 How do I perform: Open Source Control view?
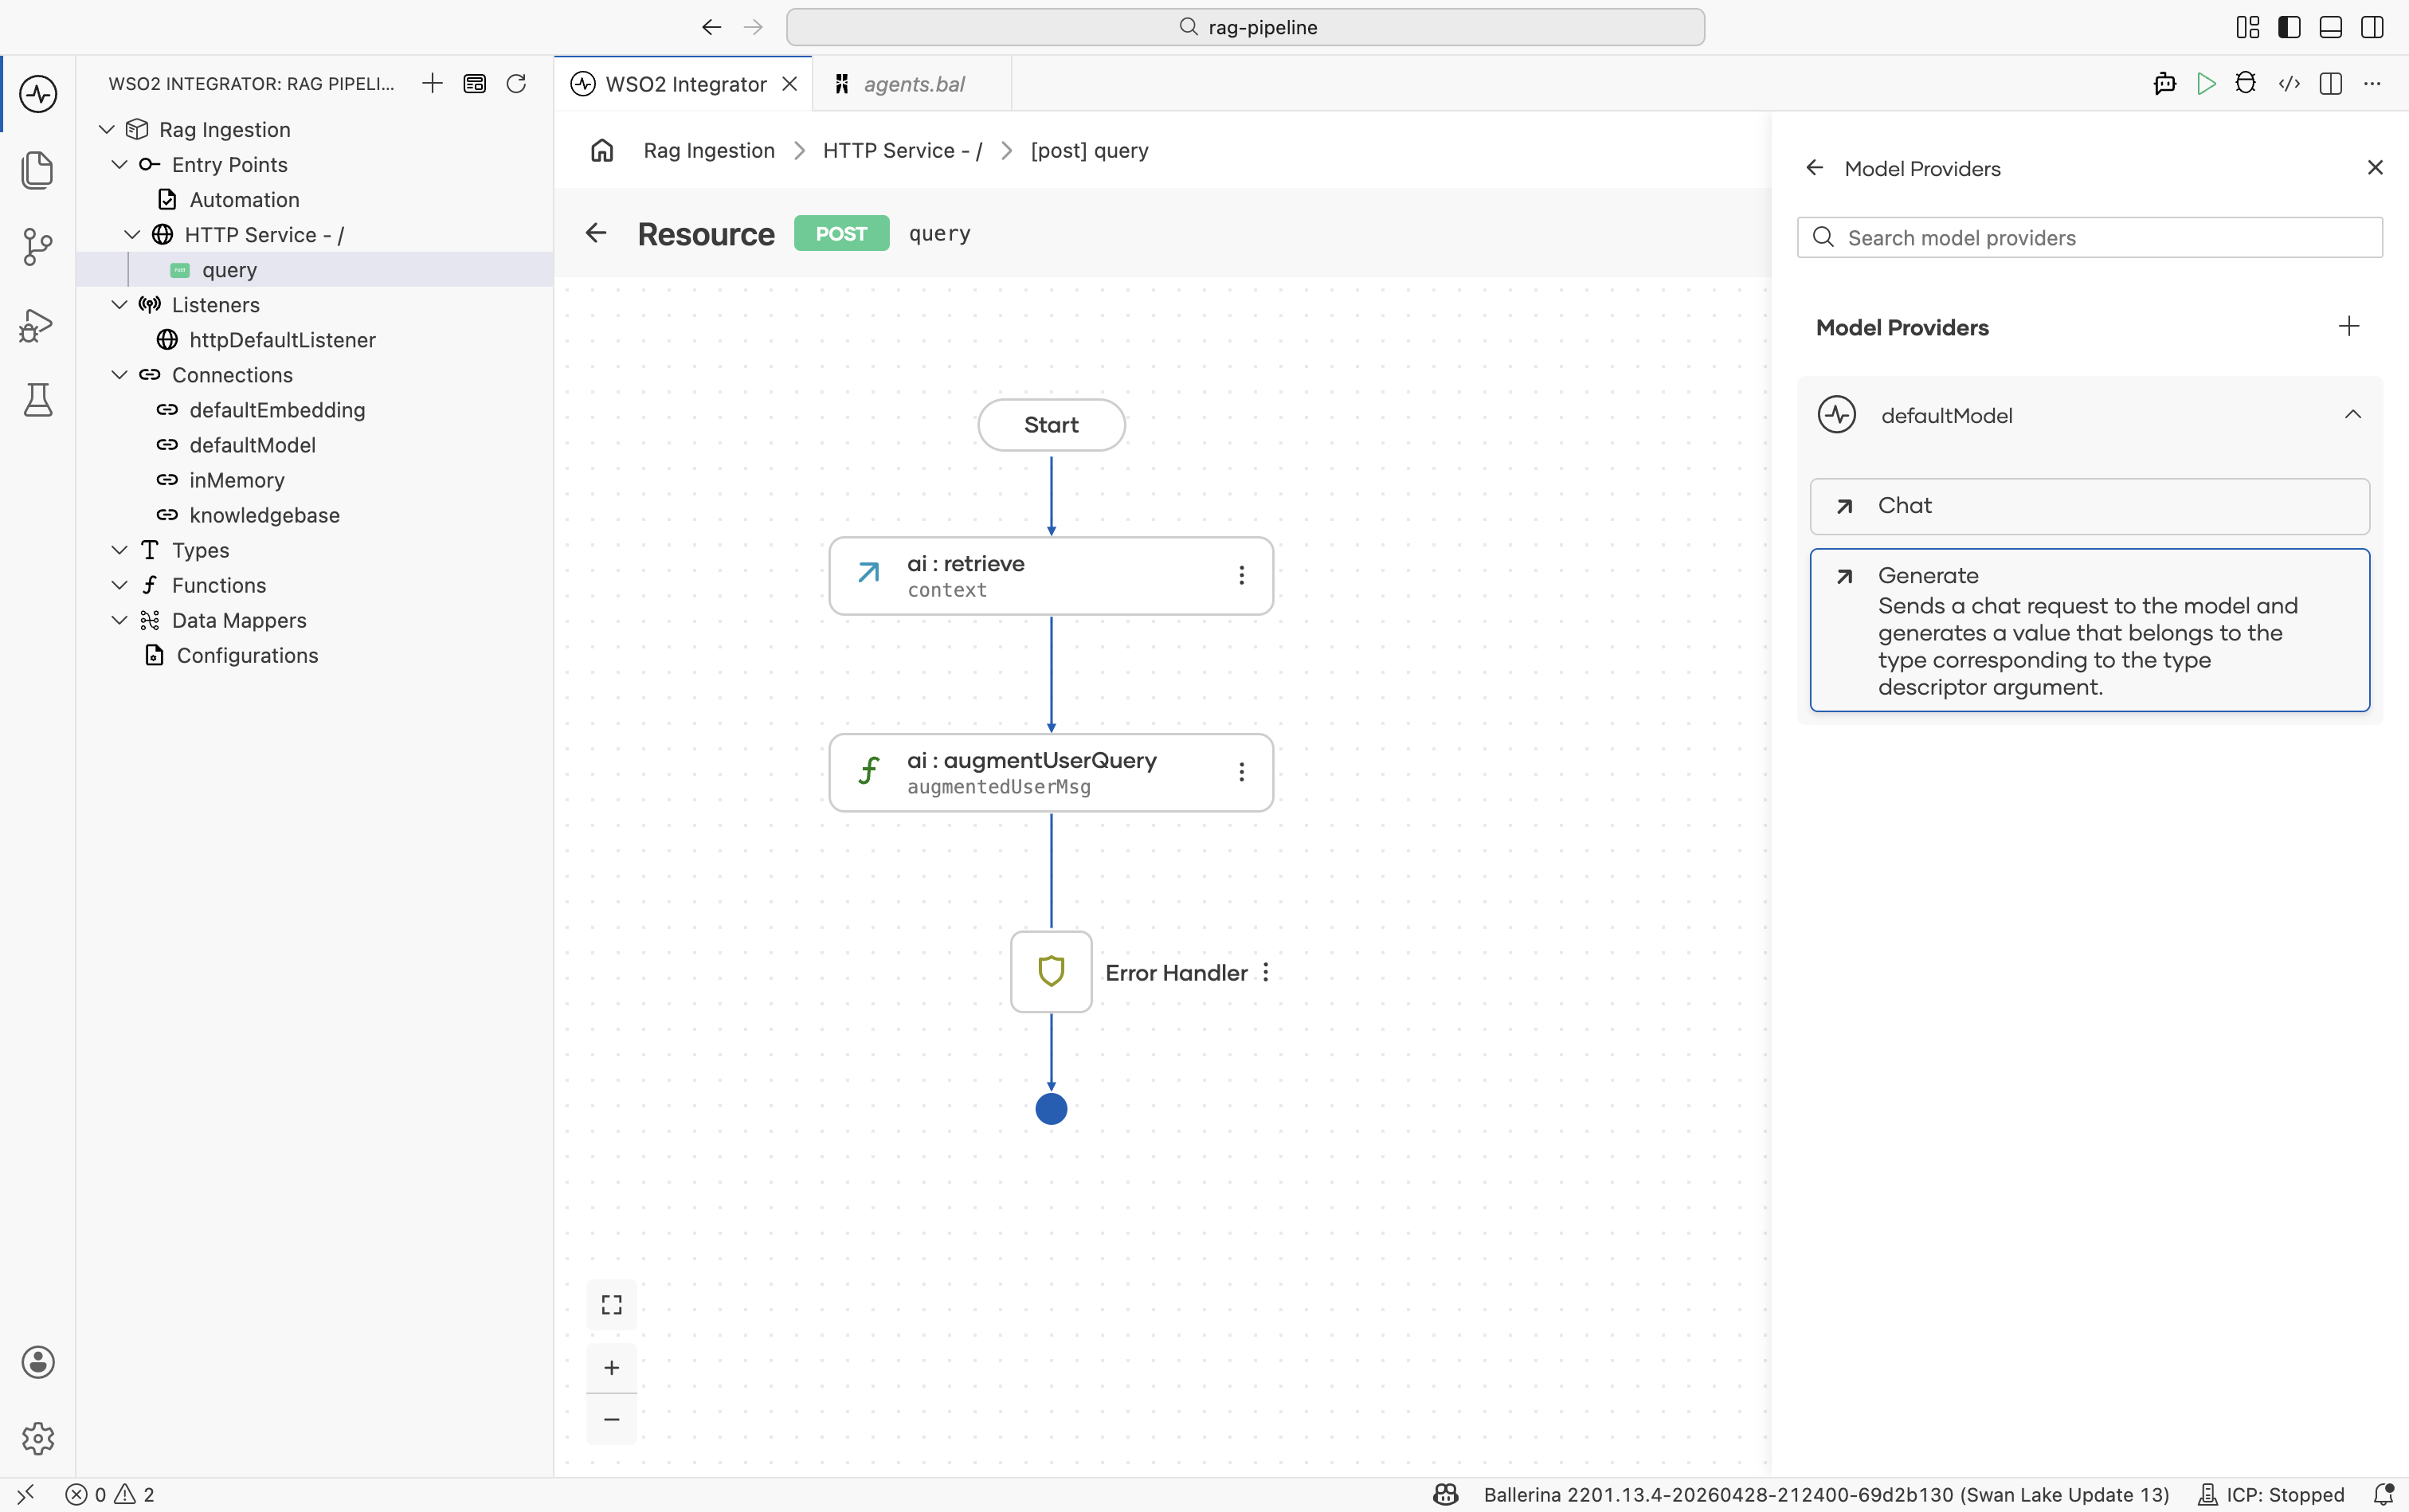click(38, 246)
